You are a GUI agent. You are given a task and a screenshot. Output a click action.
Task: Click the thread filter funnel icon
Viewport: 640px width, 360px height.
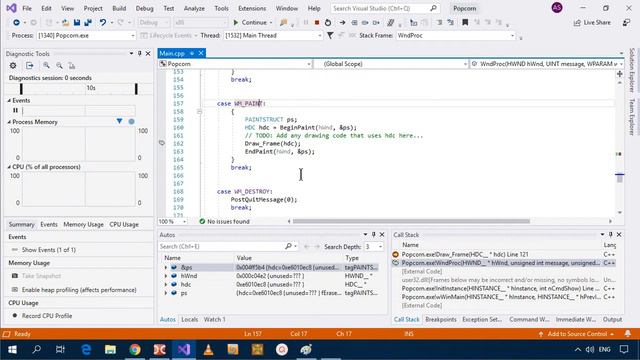click(330, 36)
